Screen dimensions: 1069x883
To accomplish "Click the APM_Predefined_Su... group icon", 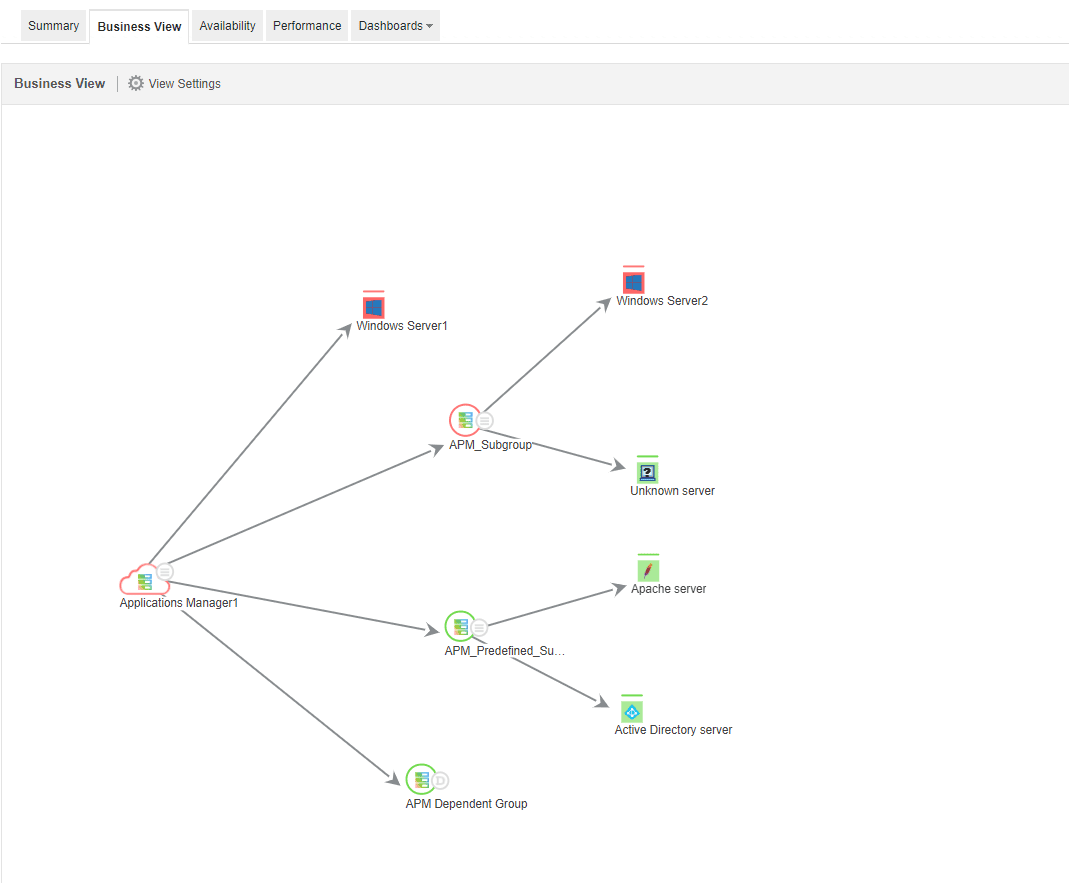I will point(460,626).
